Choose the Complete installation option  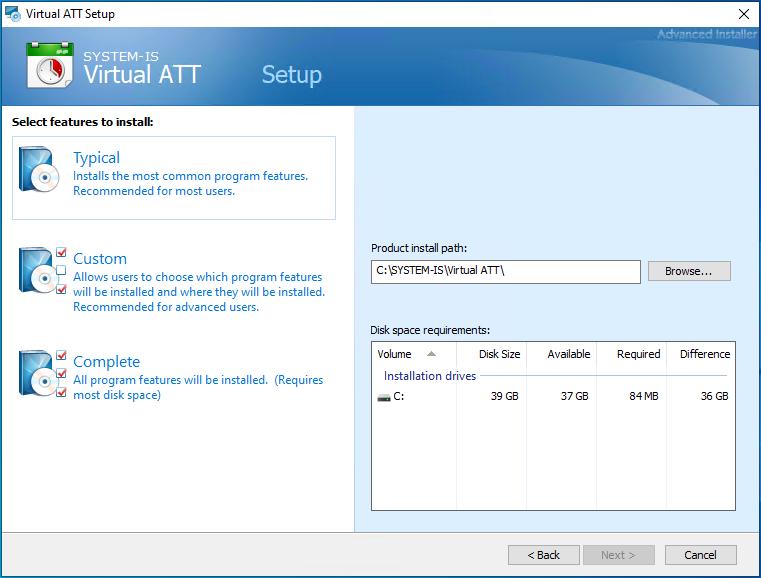pyautogui.click(x=106, y=362)
